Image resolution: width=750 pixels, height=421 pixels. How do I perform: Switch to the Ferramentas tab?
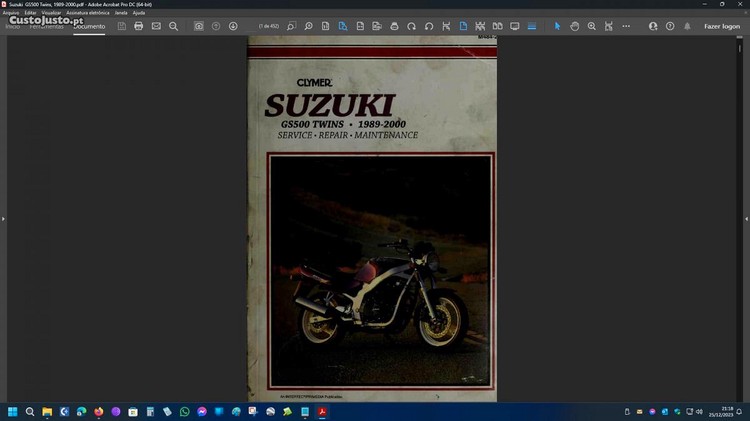coord(46,26)
